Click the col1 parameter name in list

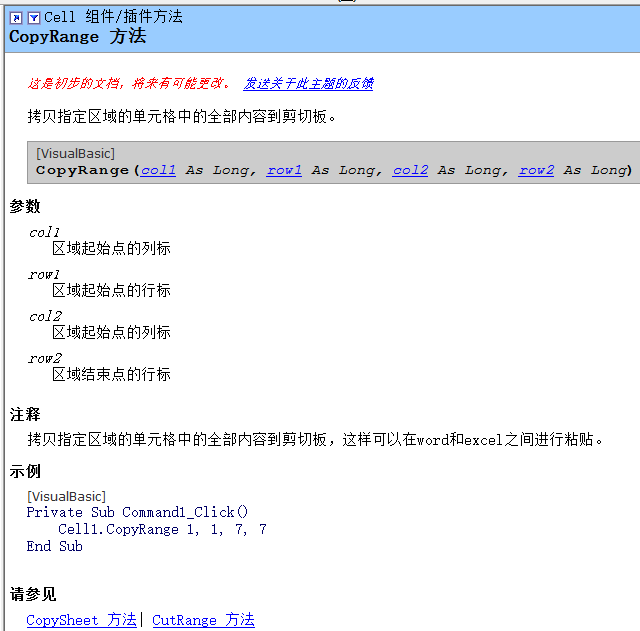click(x=44, y=232)
